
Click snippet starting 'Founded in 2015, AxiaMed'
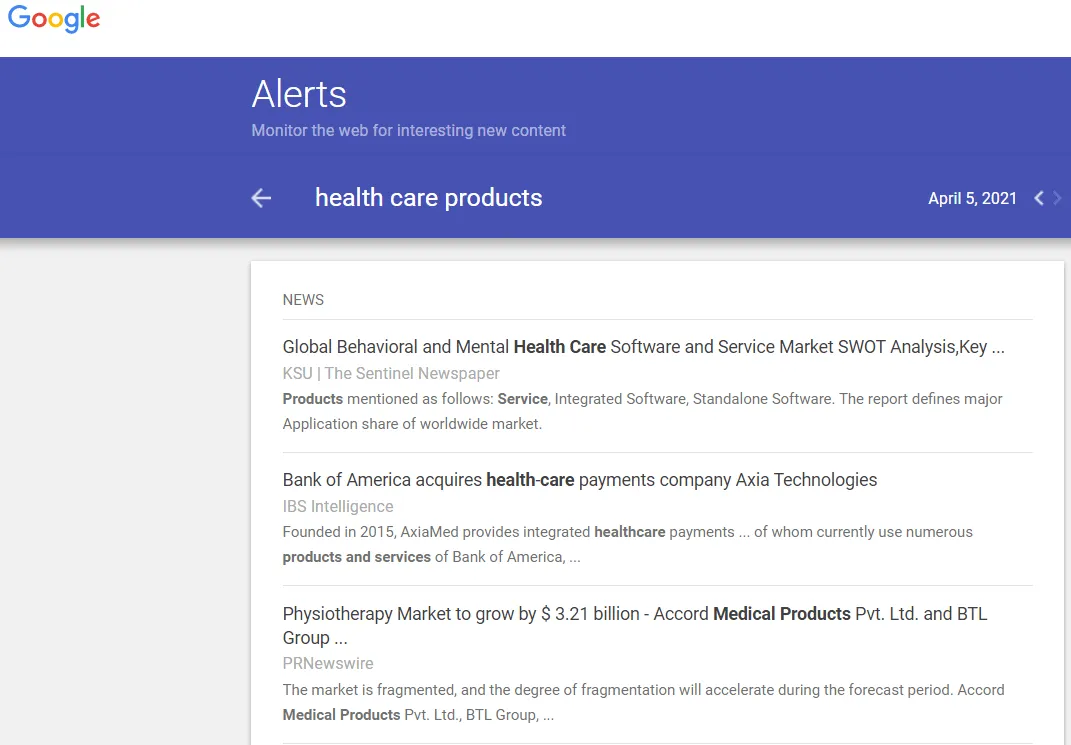[x=627, y=544]
